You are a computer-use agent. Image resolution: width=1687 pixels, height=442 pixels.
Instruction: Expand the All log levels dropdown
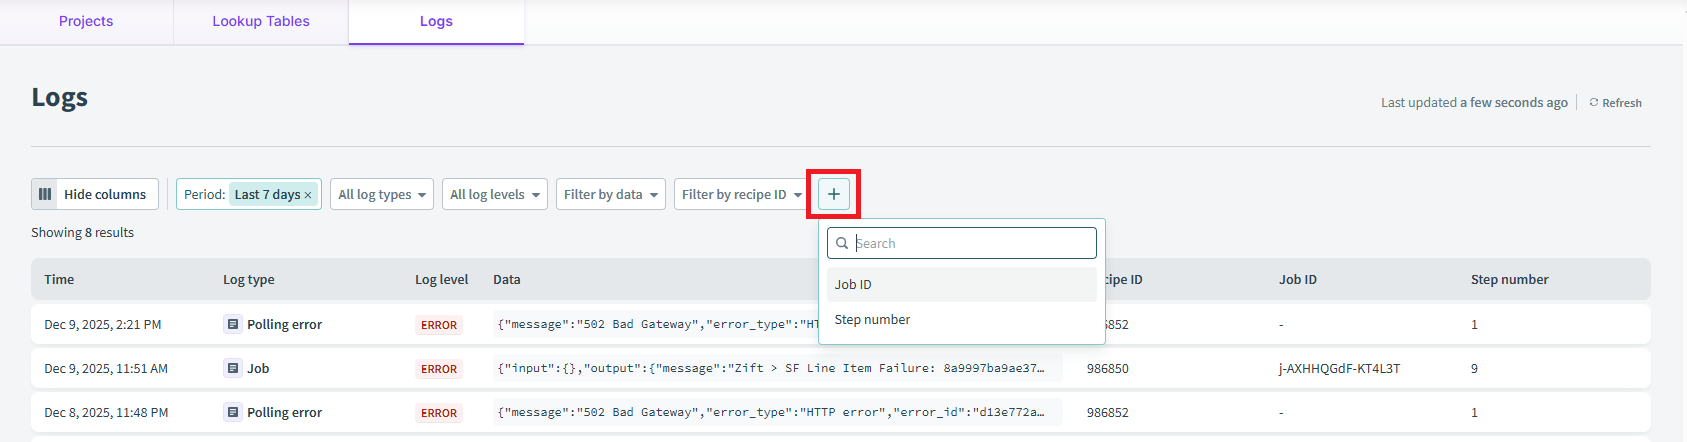coord(494,194)
